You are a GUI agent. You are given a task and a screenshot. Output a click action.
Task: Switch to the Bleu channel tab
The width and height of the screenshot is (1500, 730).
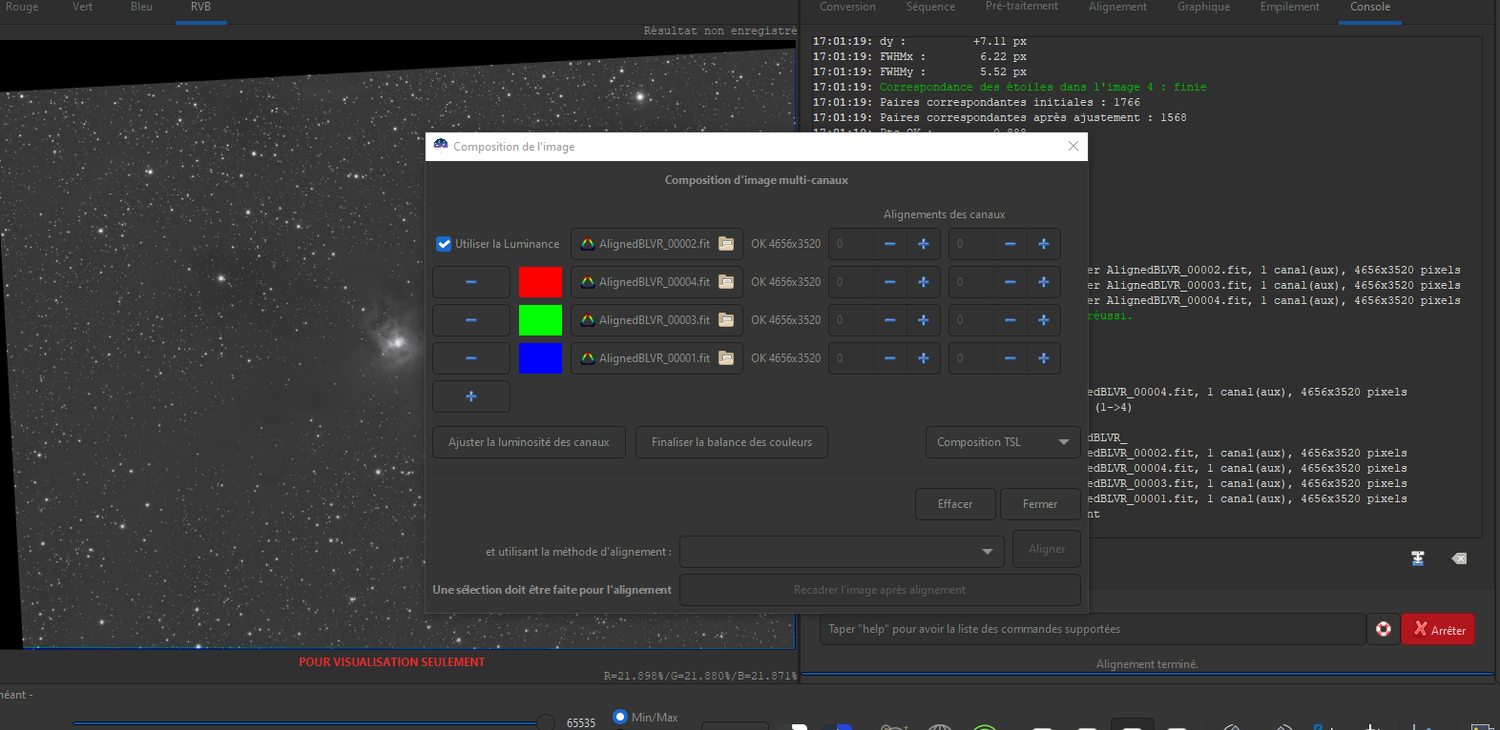(x=142, y=8)
